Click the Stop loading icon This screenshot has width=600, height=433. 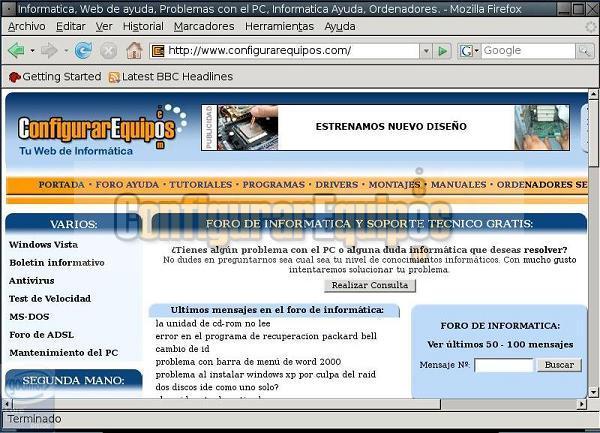(x=109, y=50)
